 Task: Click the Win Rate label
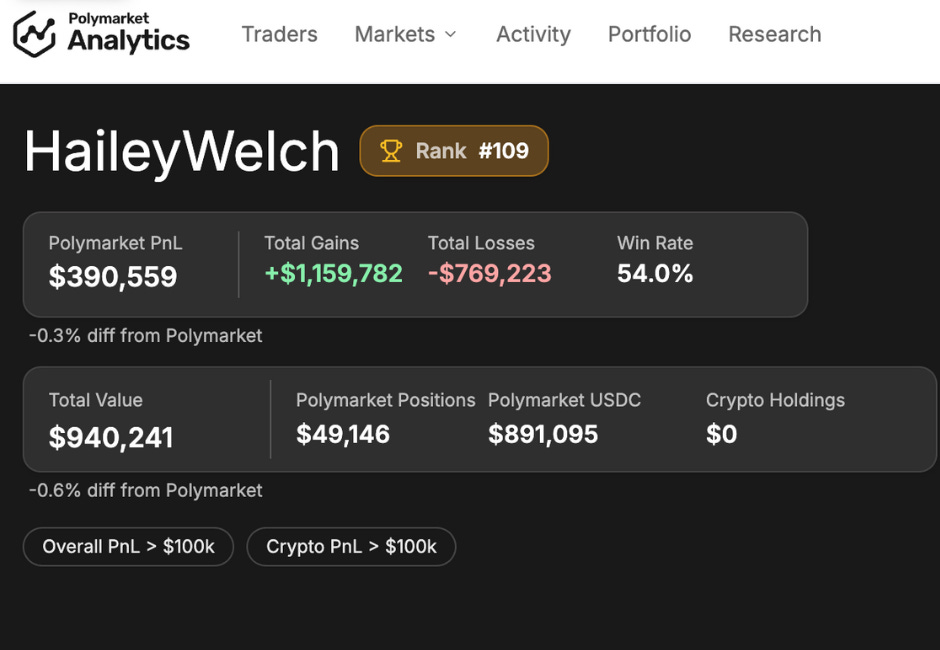pyautogui.click(x=655, y=243)
